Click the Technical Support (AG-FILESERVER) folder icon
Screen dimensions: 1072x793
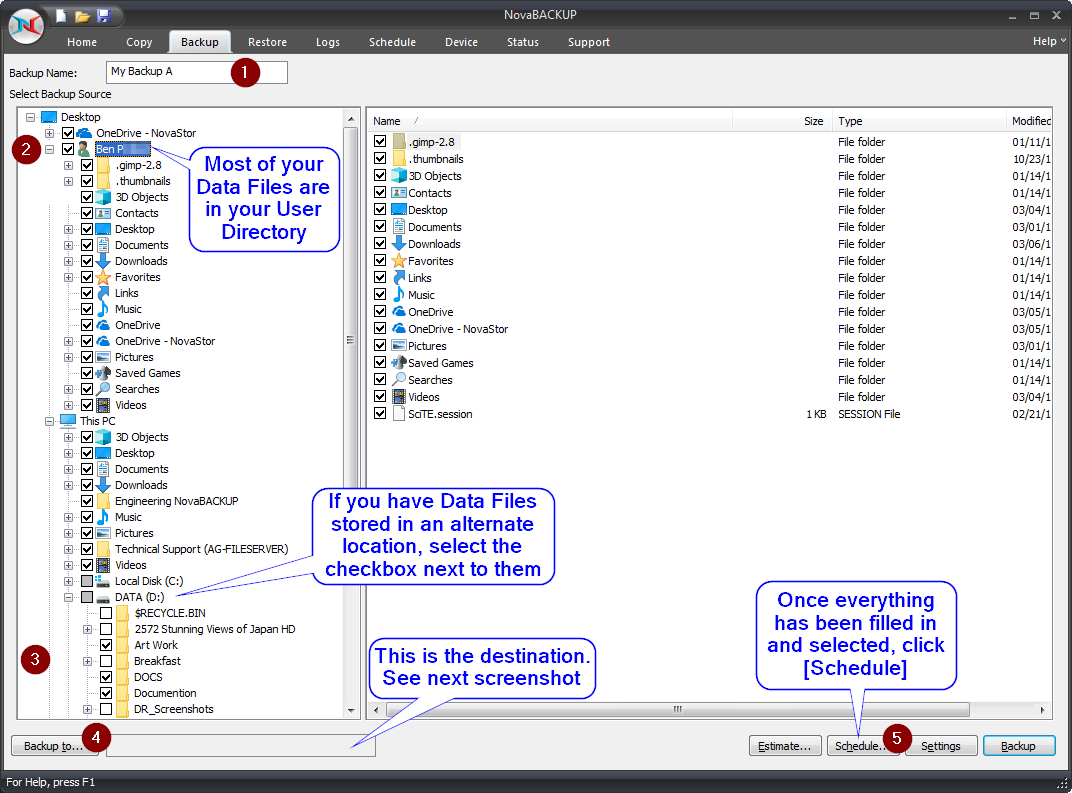(103, 549)
